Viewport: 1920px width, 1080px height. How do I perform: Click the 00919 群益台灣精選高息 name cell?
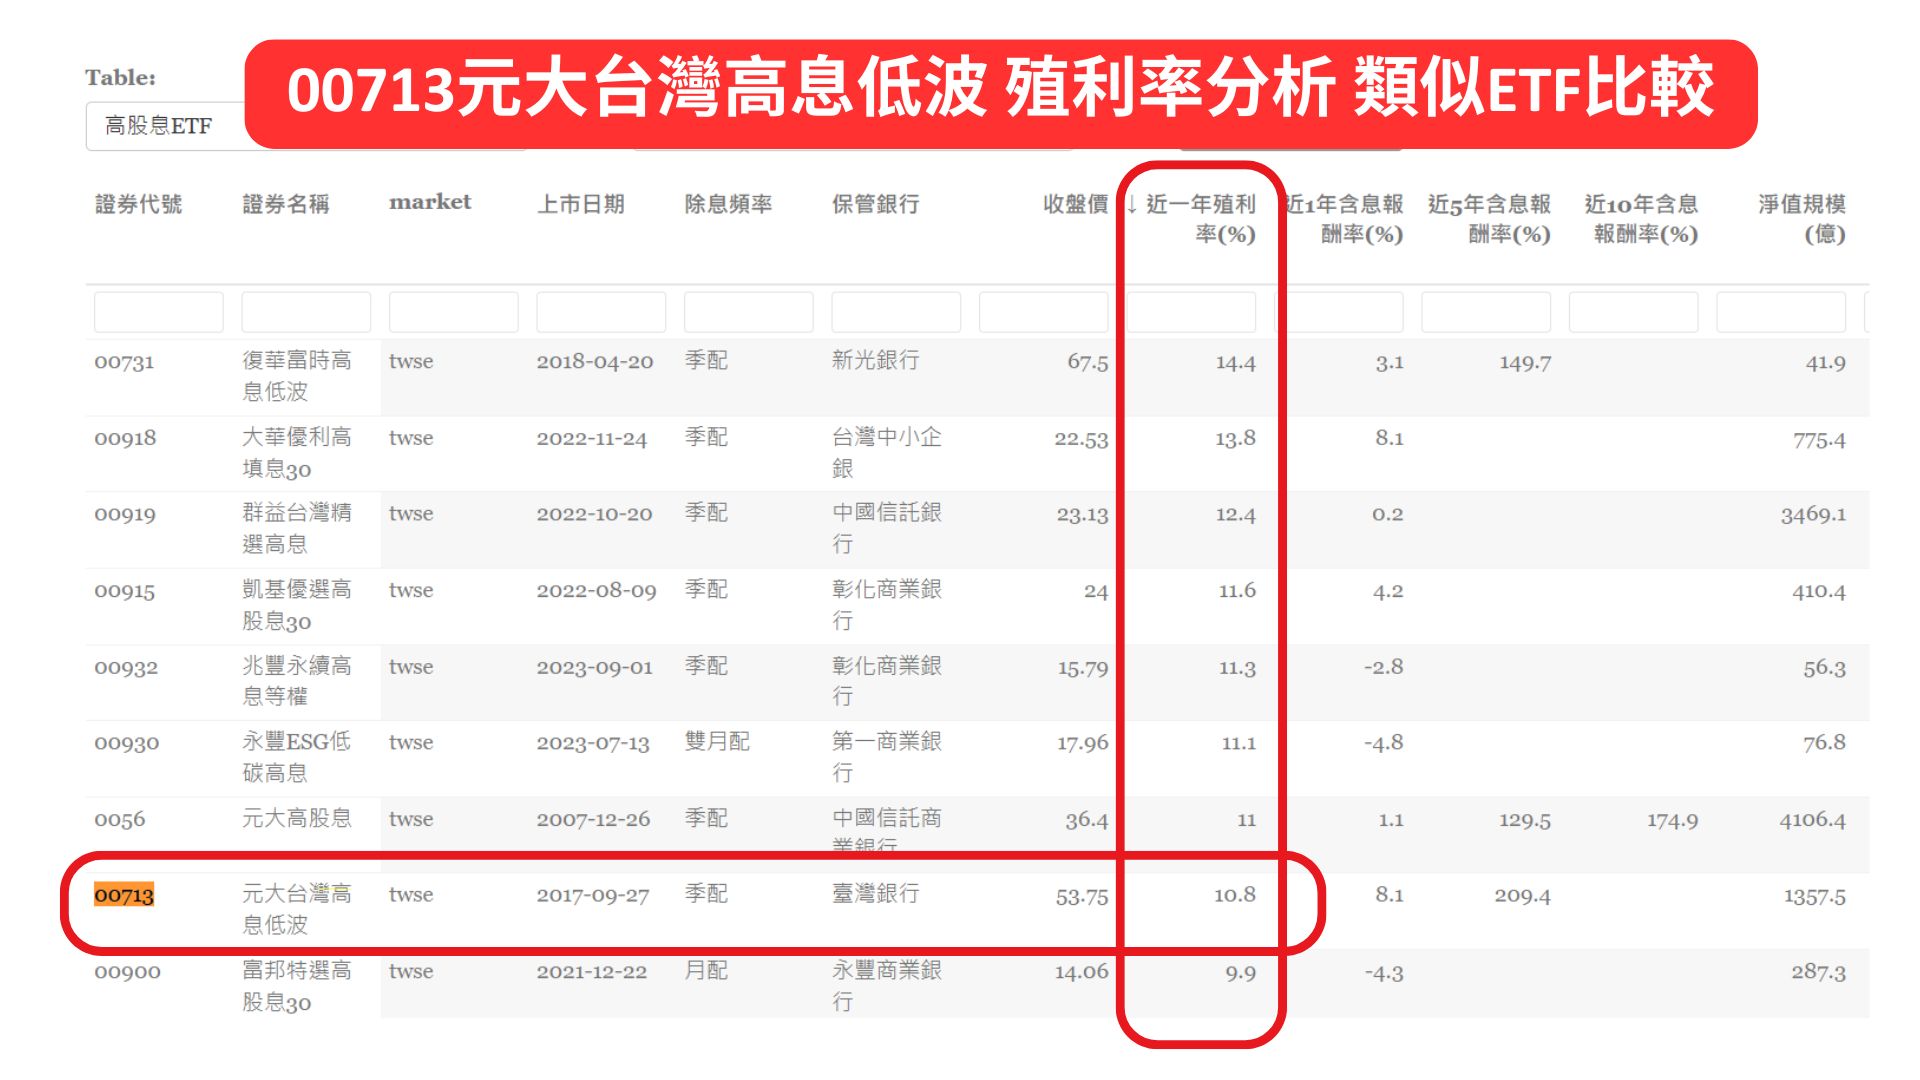(x=296, y=528)
